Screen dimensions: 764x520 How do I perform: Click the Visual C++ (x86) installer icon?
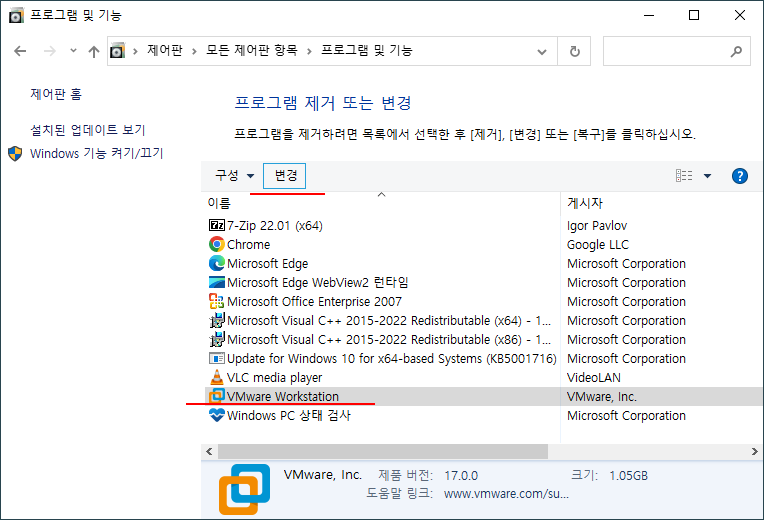217,339
